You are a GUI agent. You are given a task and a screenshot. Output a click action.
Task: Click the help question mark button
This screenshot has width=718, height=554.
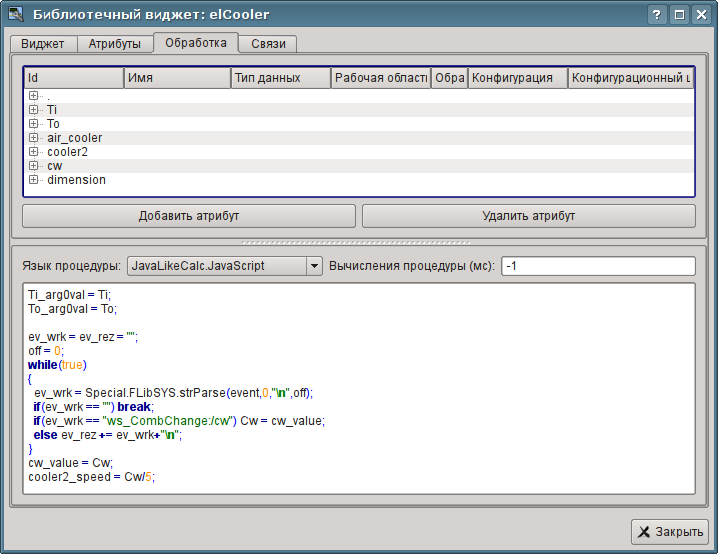click(x=656, y=15)
